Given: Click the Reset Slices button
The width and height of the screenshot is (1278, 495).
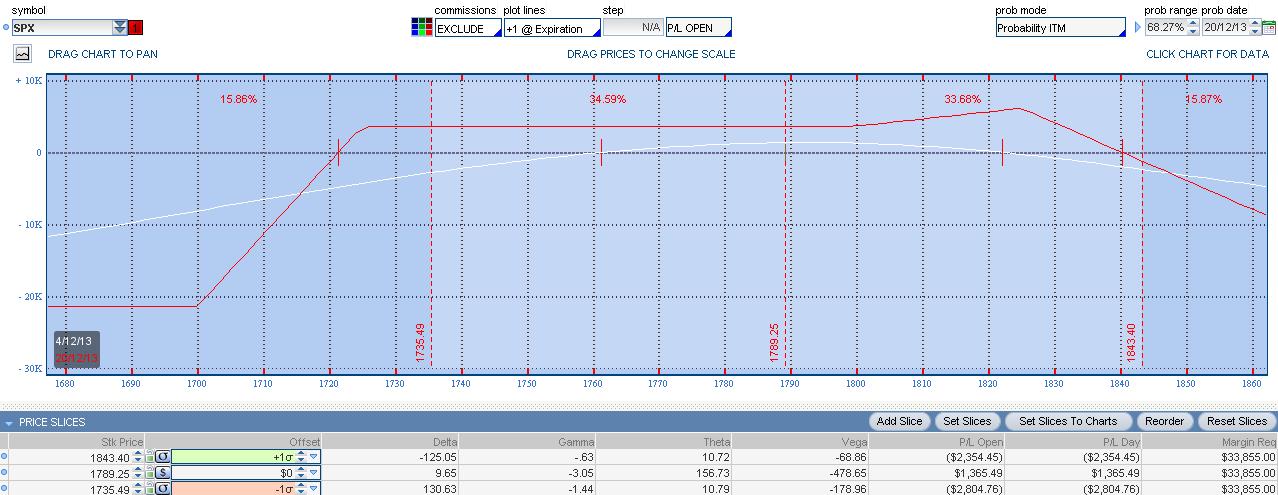Looking at the screenshot, I should click(x=1237, y=421).
